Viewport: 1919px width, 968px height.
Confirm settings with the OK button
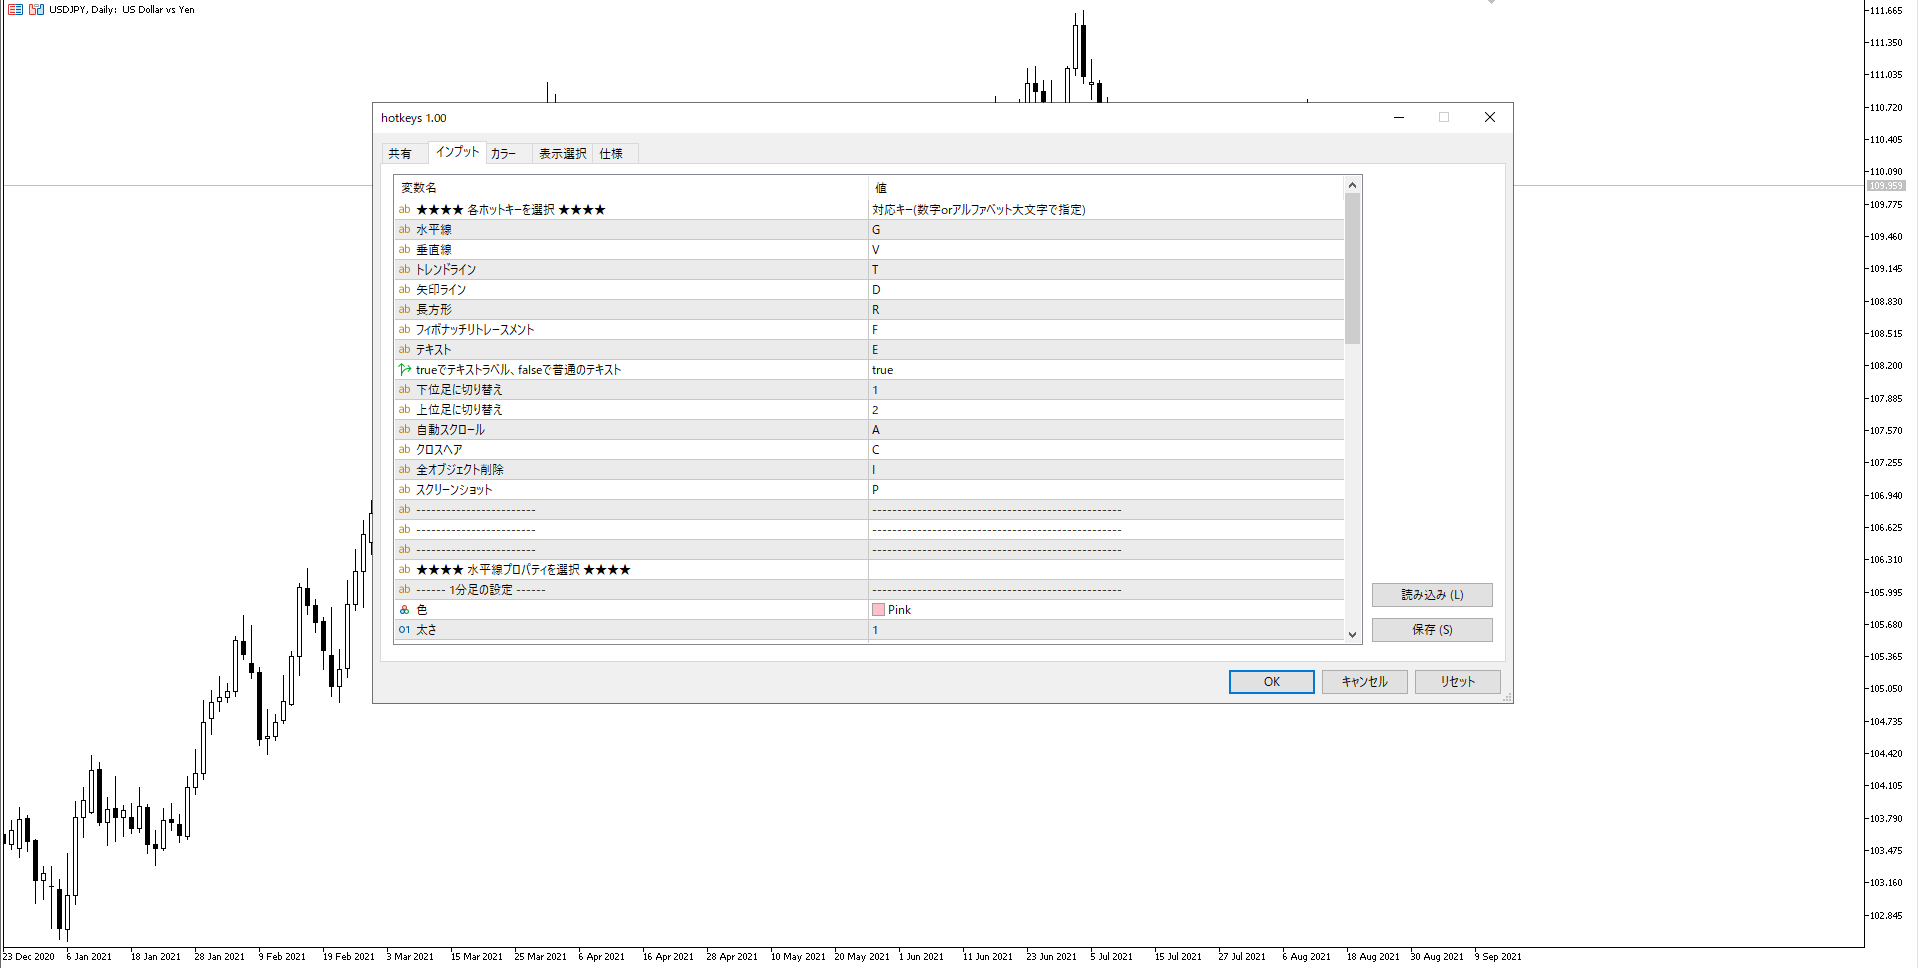pos(1271,682)
